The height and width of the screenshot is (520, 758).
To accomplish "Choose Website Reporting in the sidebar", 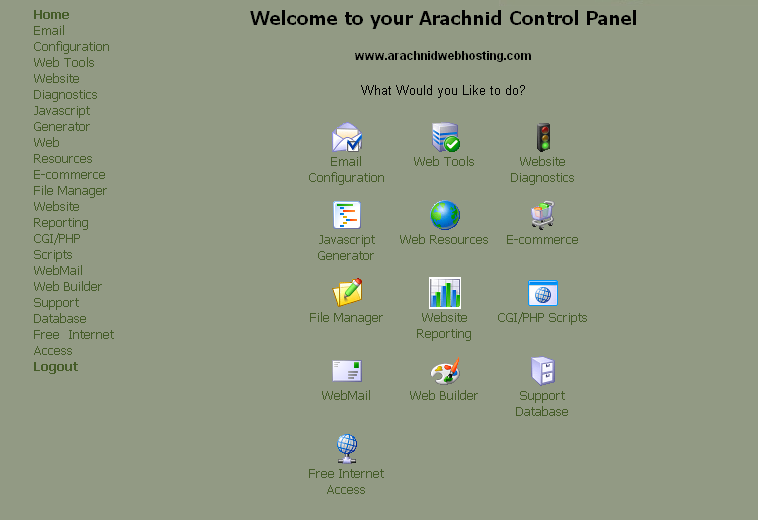I will 61,215.
